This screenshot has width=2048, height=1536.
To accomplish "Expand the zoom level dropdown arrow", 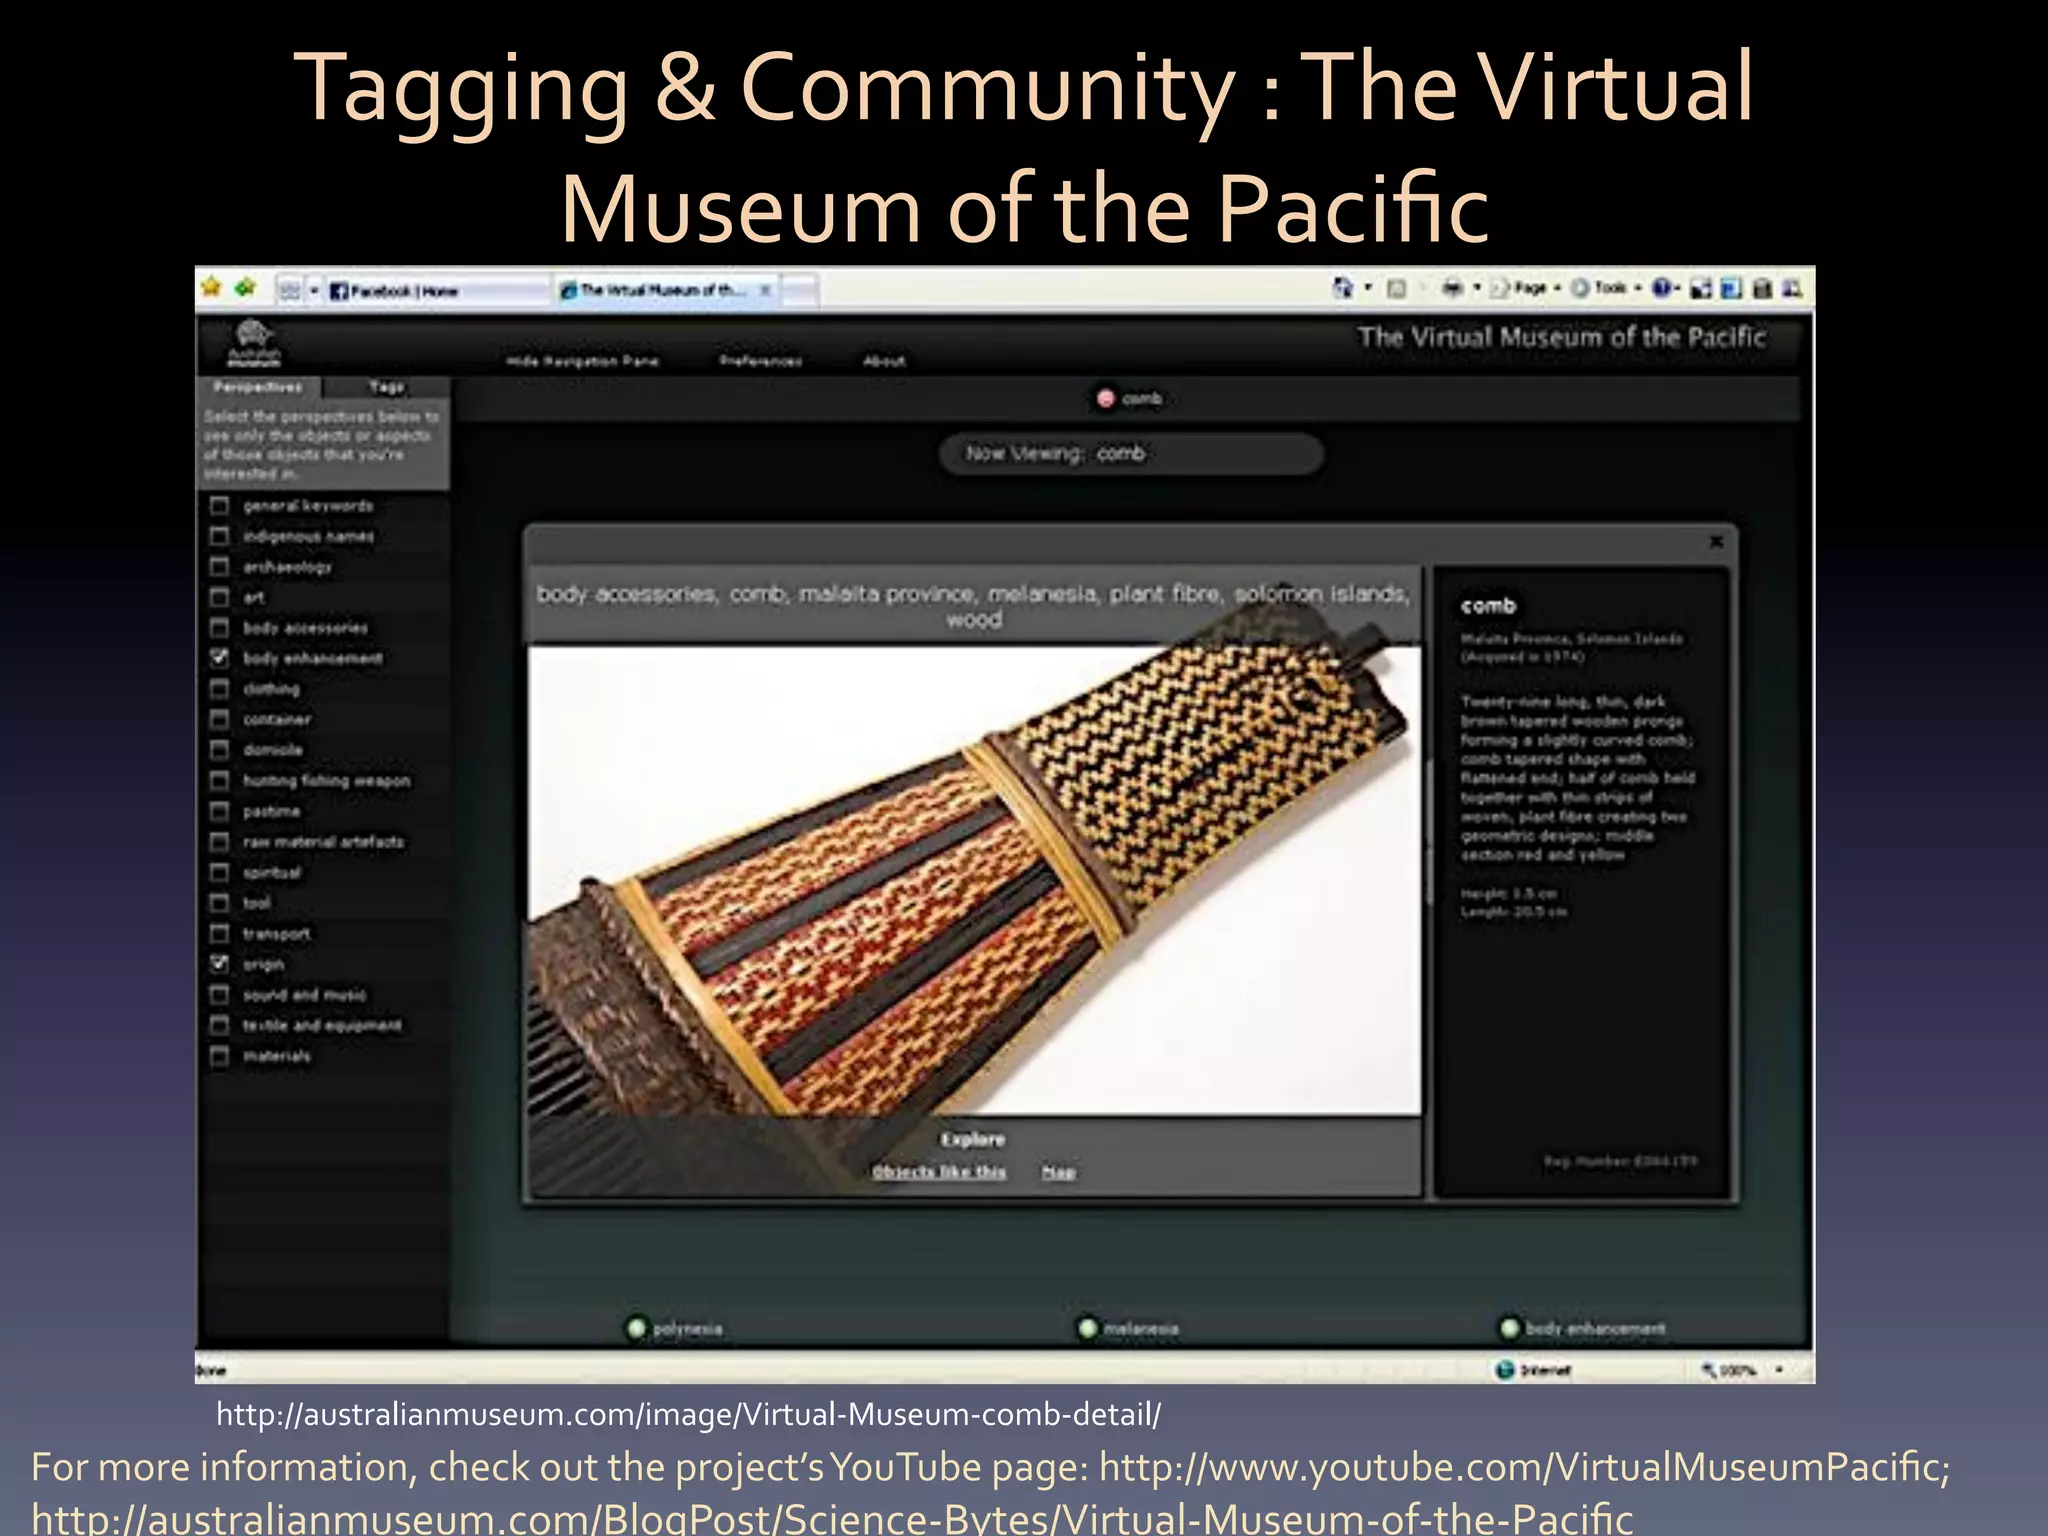I will click(1780, 1370).
